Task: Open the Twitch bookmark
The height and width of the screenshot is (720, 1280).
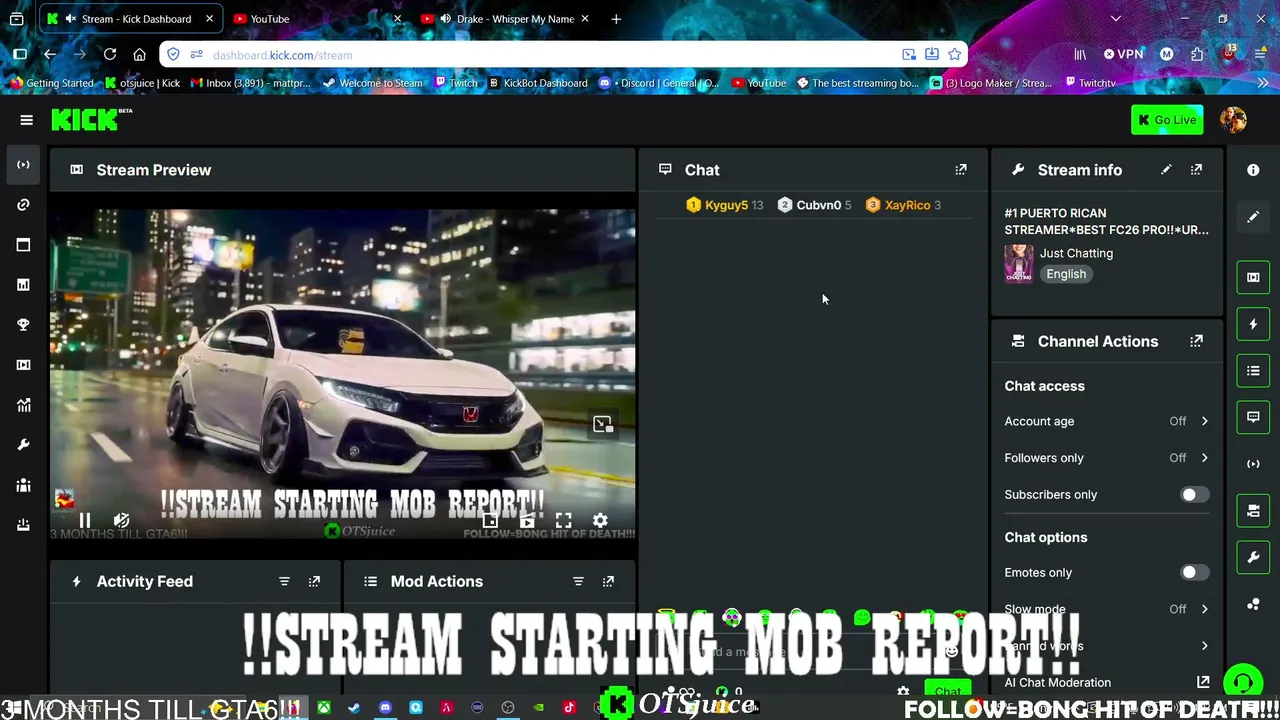Action: pos(456,83)
